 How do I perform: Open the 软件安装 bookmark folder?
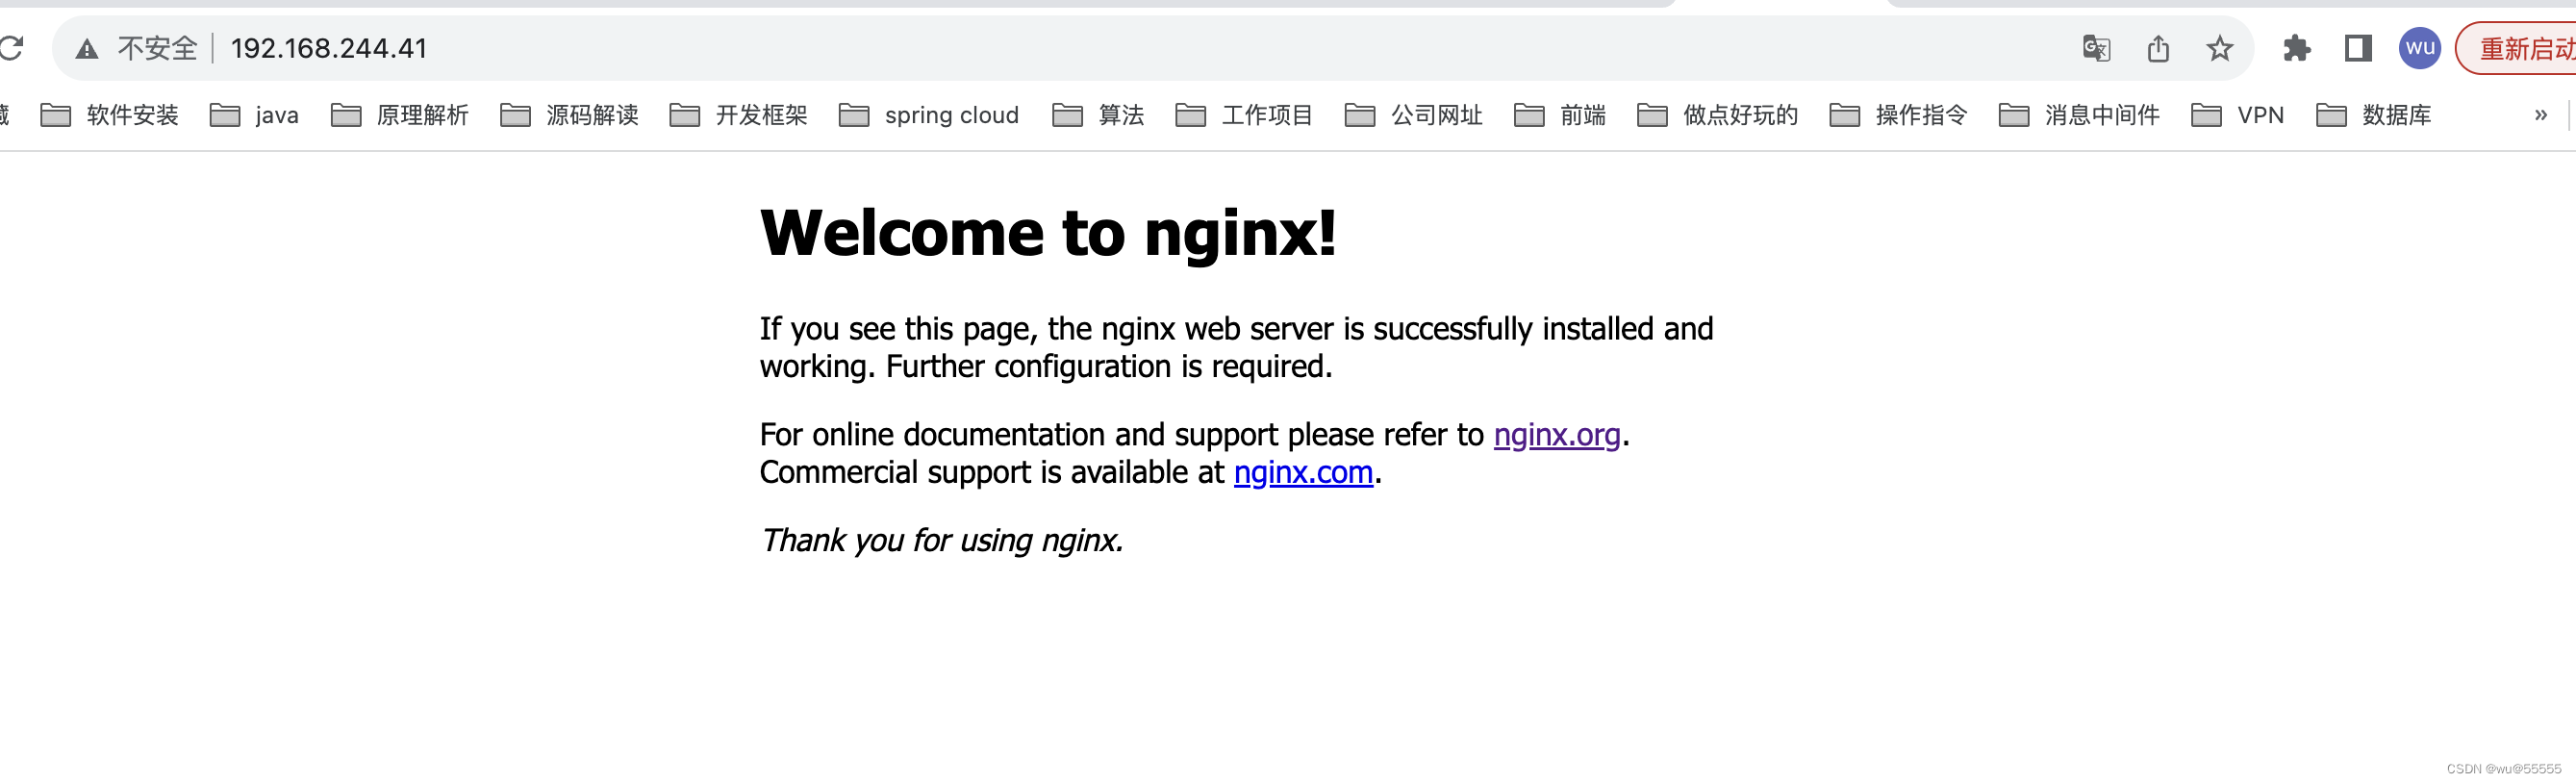coord(110,115)
